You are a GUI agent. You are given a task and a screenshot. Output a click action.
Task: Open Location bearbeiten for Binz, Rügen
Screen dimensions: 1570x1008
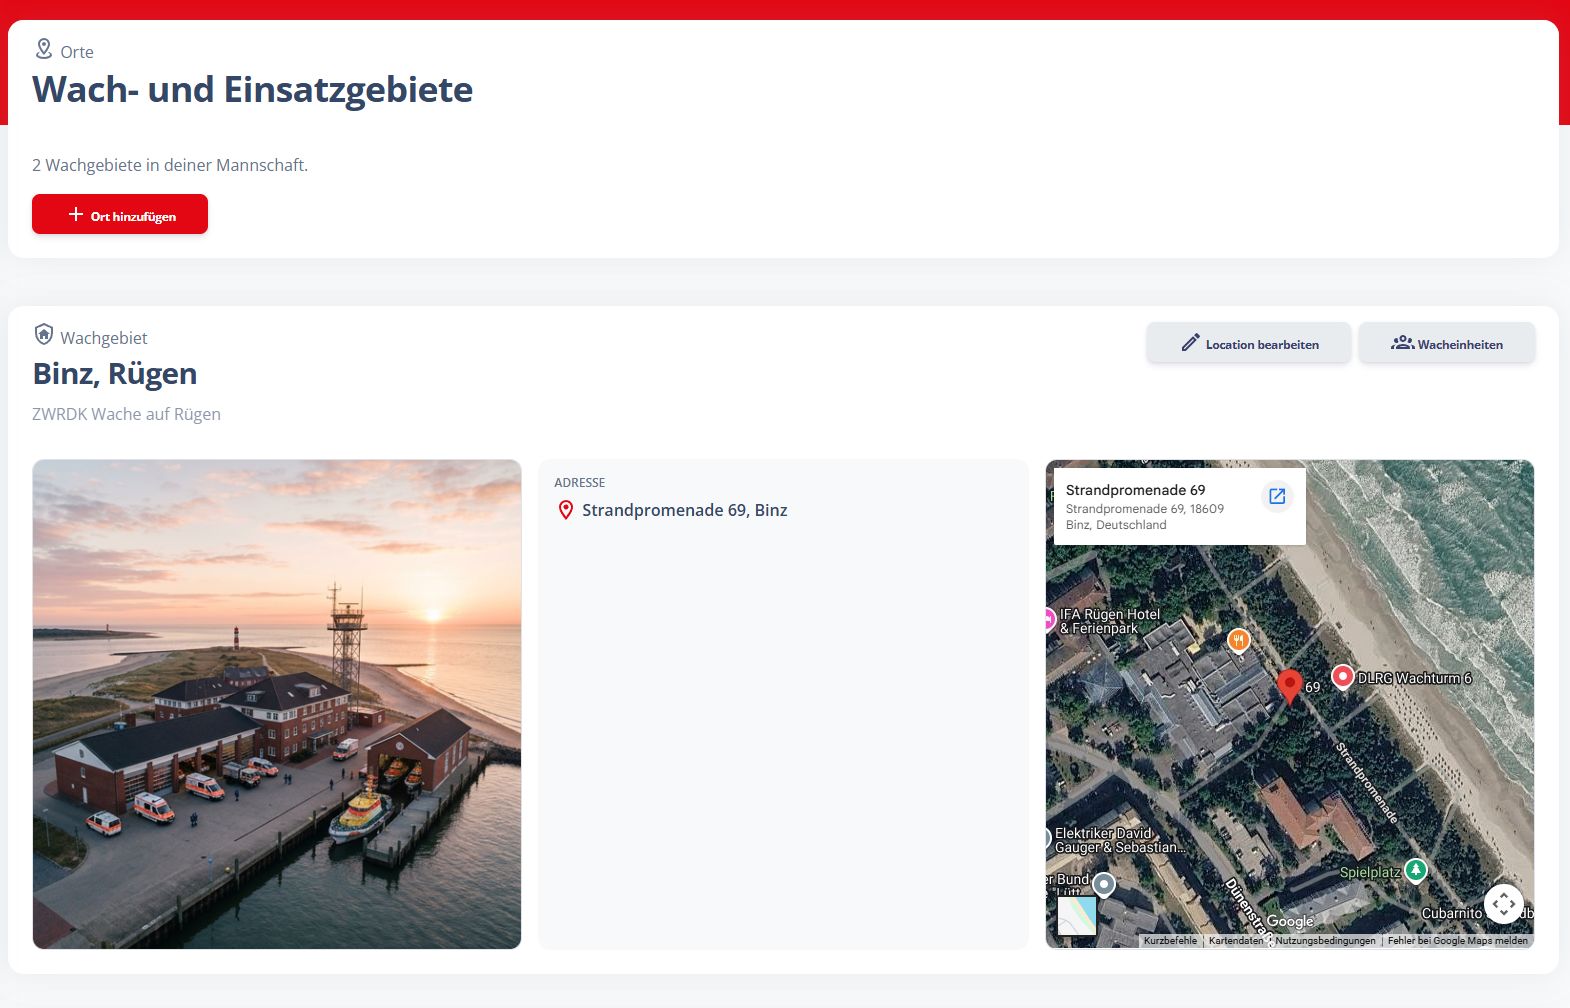click(x=1248, y=343)
